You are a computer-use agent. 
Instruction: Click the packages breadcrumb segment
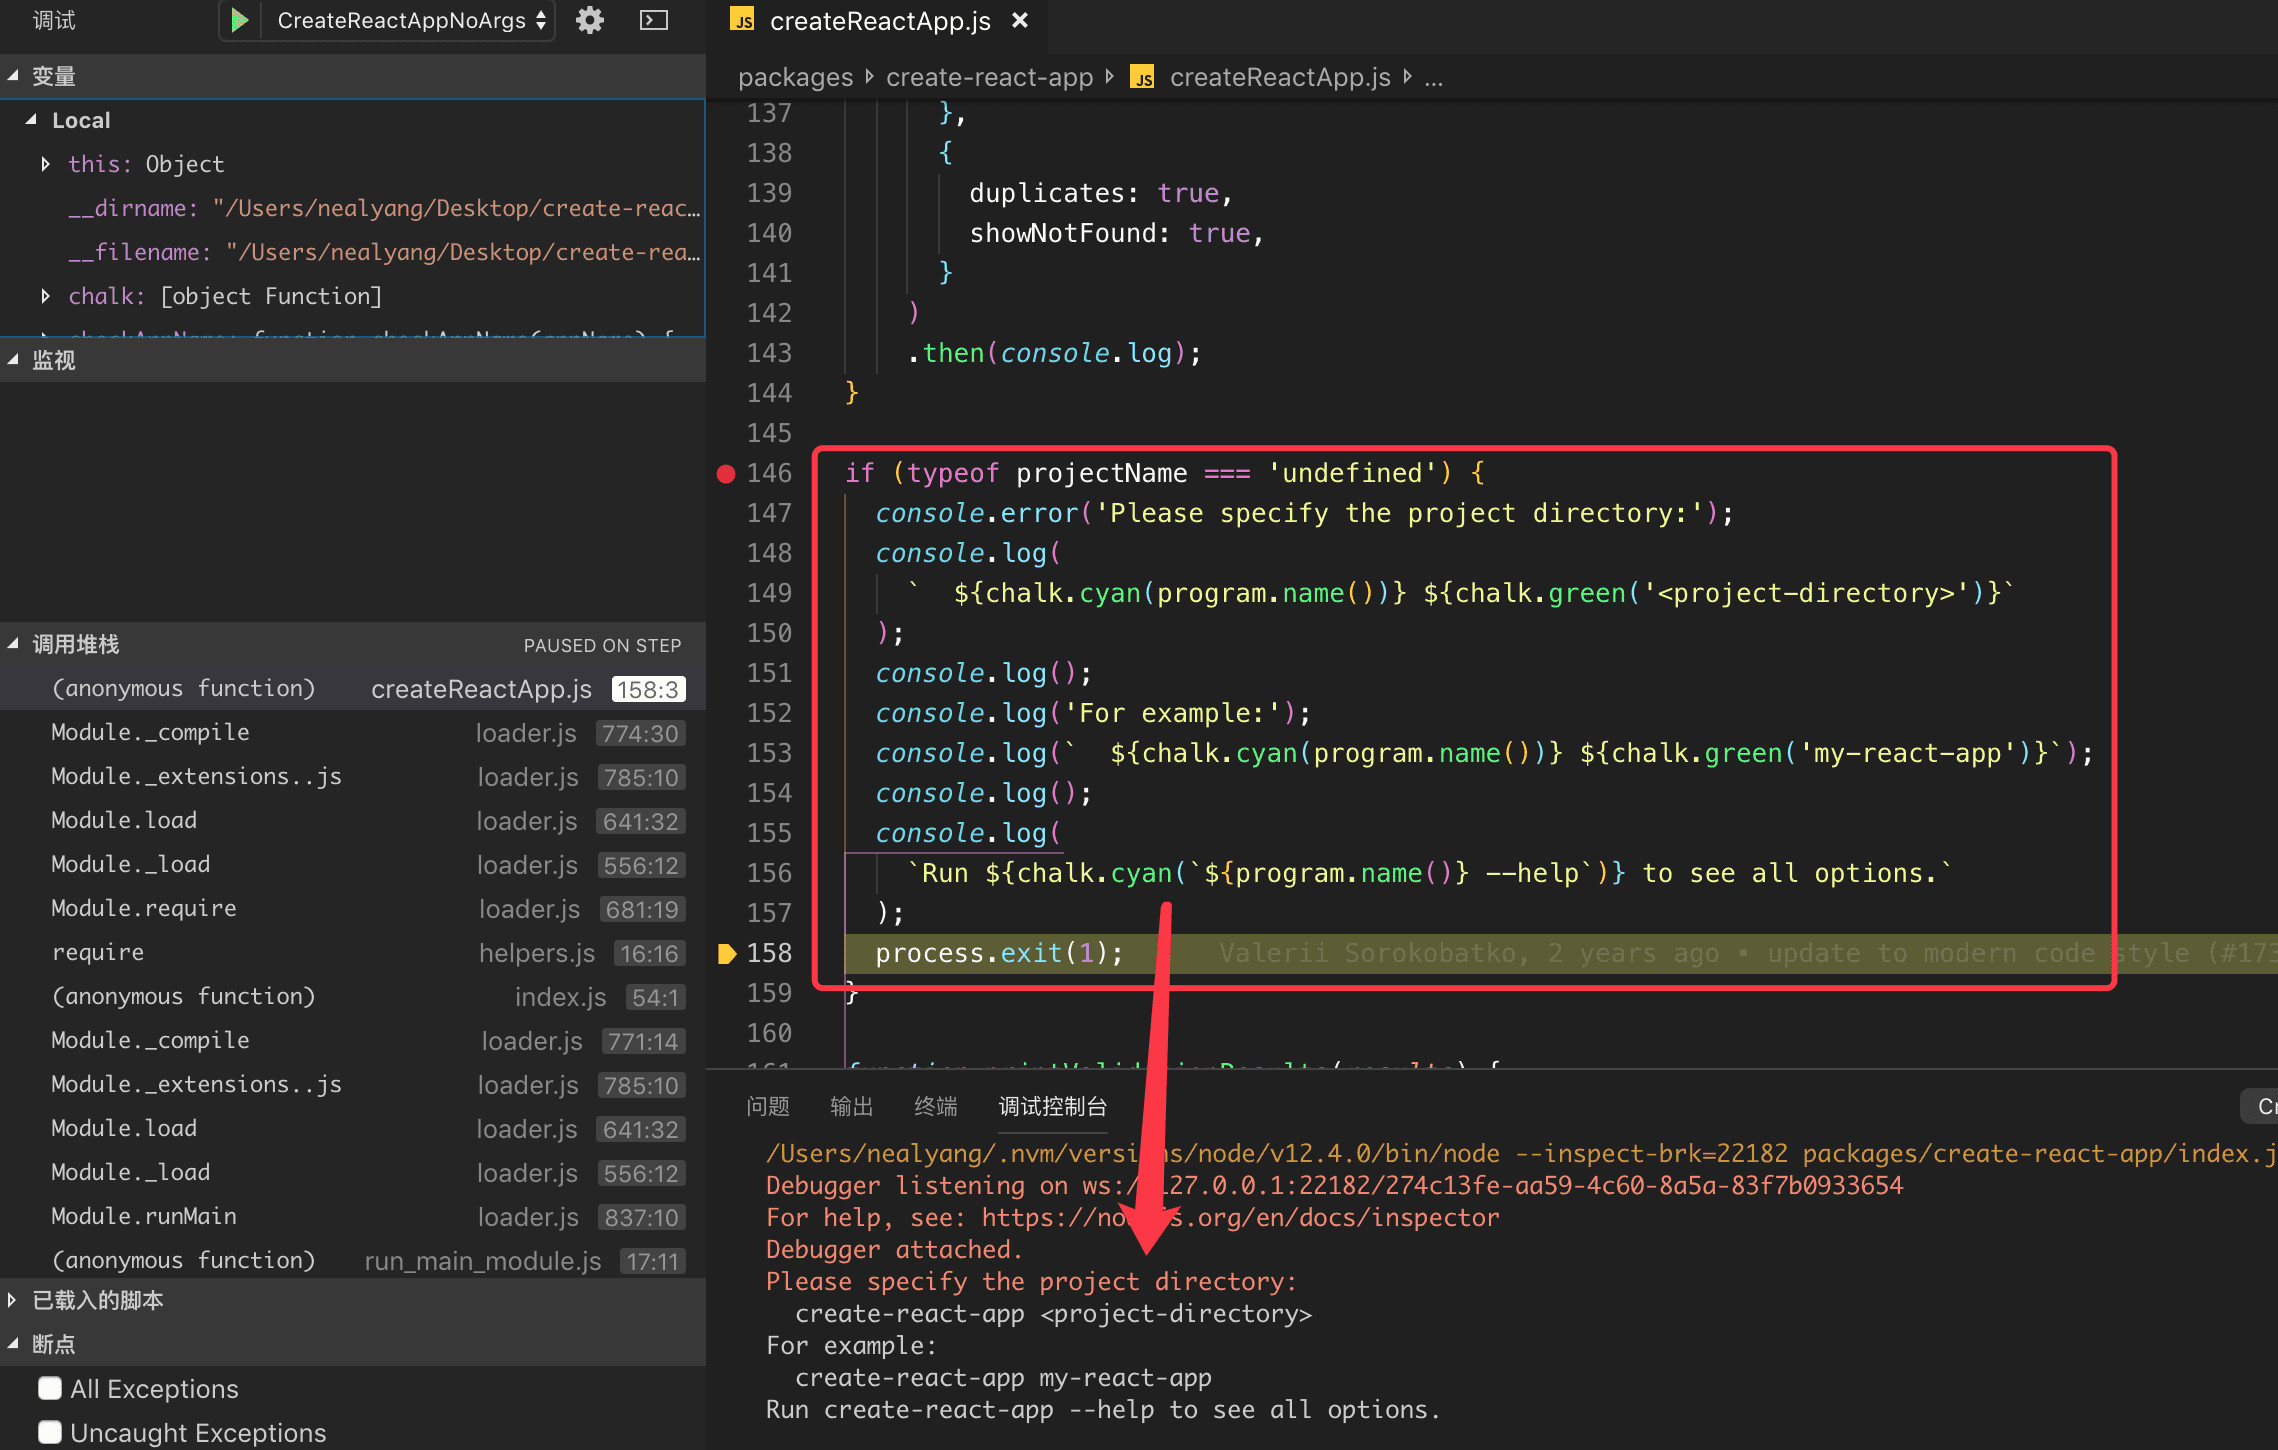tap(795, 77)
